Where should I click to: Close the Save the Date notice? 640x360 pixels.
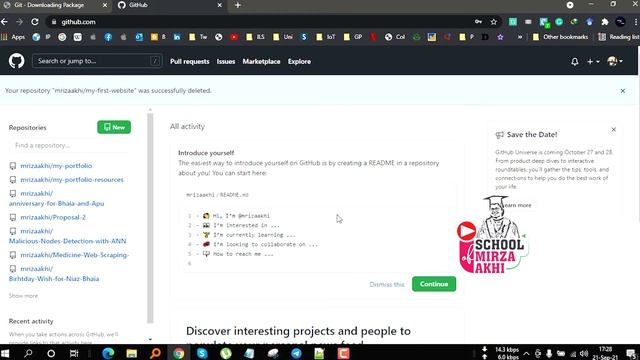point(613,129)
